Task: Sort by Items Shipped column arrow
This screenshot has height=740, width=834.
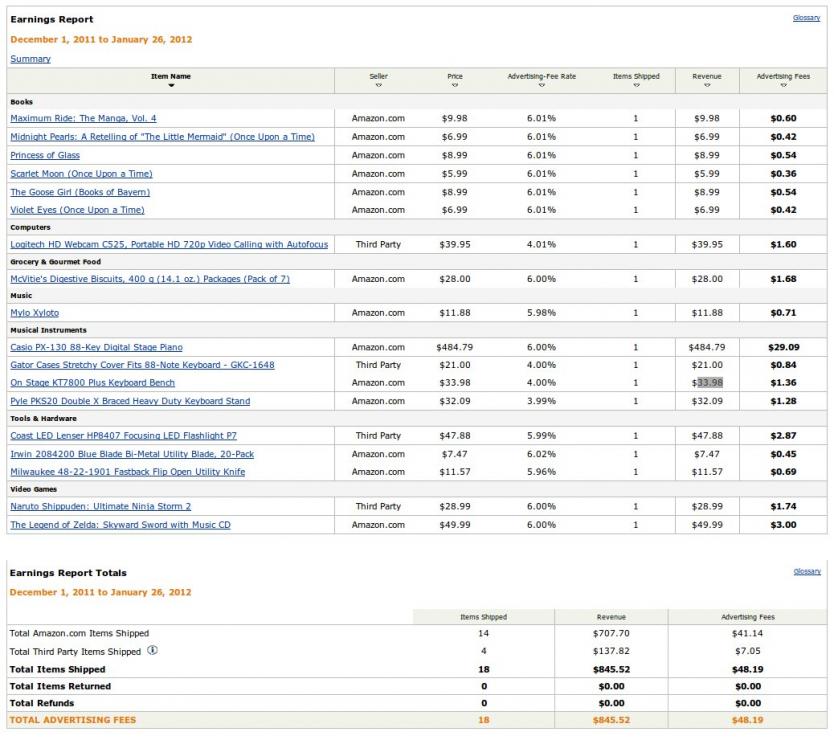Action: click(x=636, y=86)
